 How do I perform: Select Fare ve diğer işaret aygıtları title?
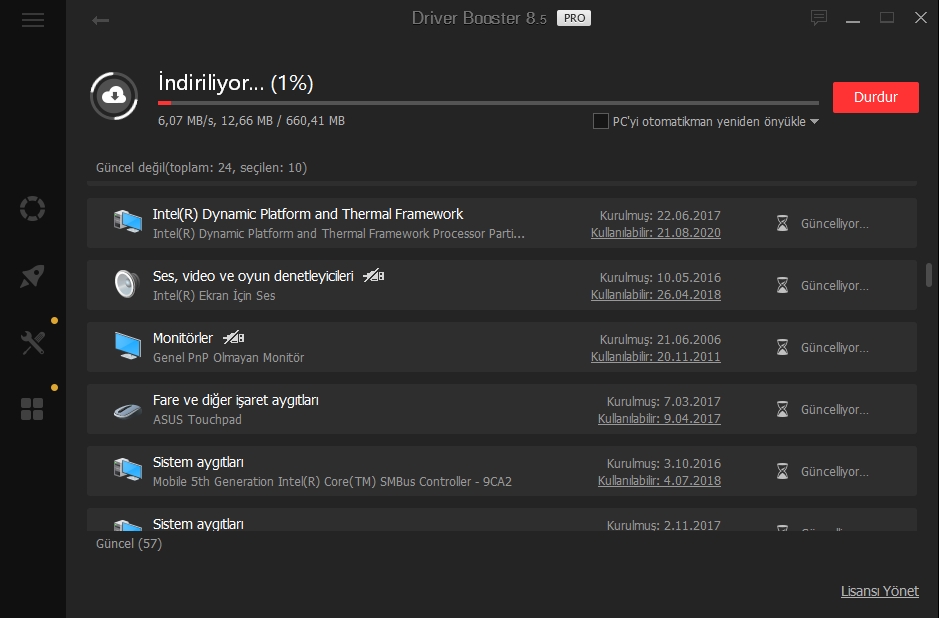pos(235,400)
